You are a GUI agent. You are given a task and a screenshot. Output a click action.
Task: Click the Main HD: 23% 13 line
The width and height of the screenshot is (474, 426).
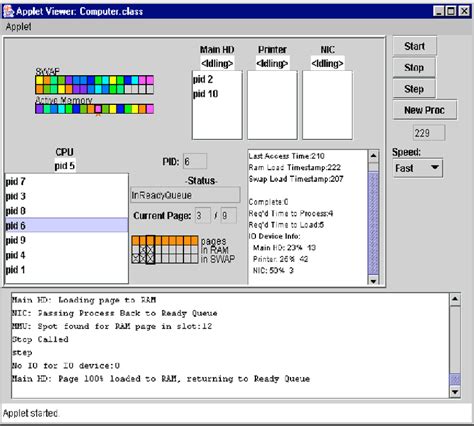[x=284, y=248]
